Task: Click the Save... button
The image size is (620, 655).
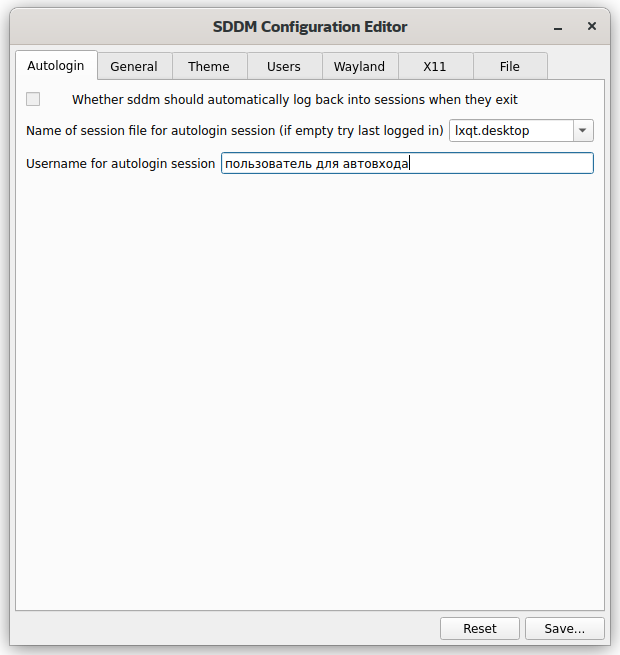Action: [x=564, y=628]
